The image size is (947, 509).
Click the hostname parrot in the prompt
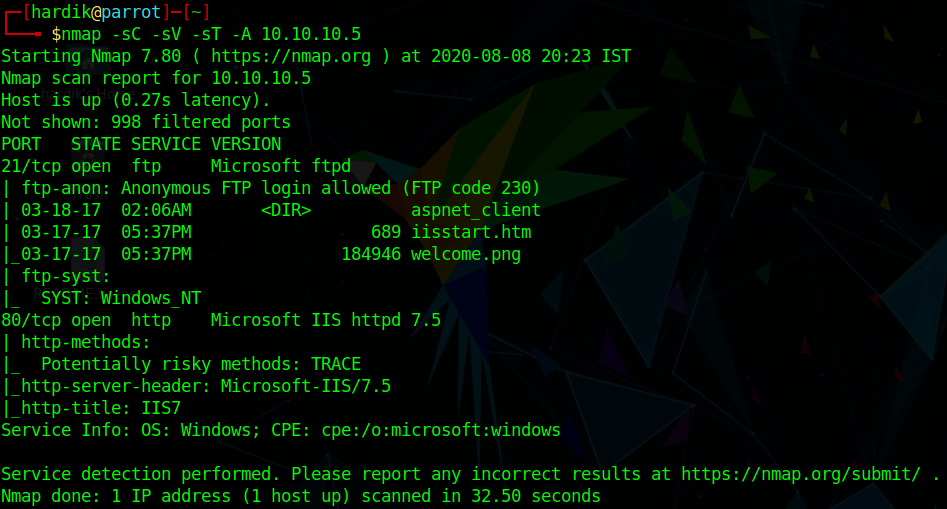[x=131, y=12]
